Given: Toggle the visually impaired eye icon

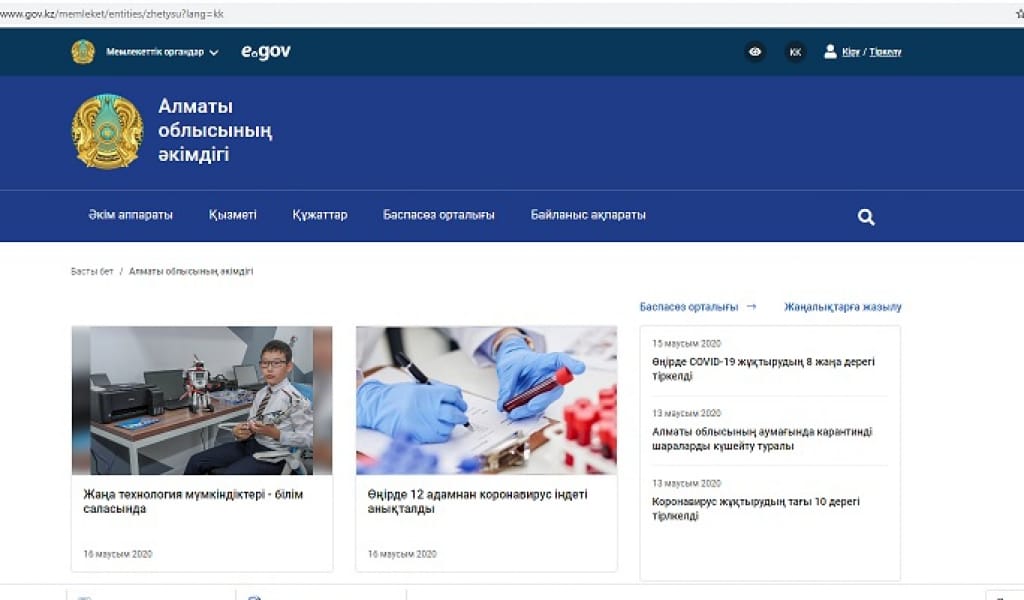Looking at the screenshot, I should (756, 51).
